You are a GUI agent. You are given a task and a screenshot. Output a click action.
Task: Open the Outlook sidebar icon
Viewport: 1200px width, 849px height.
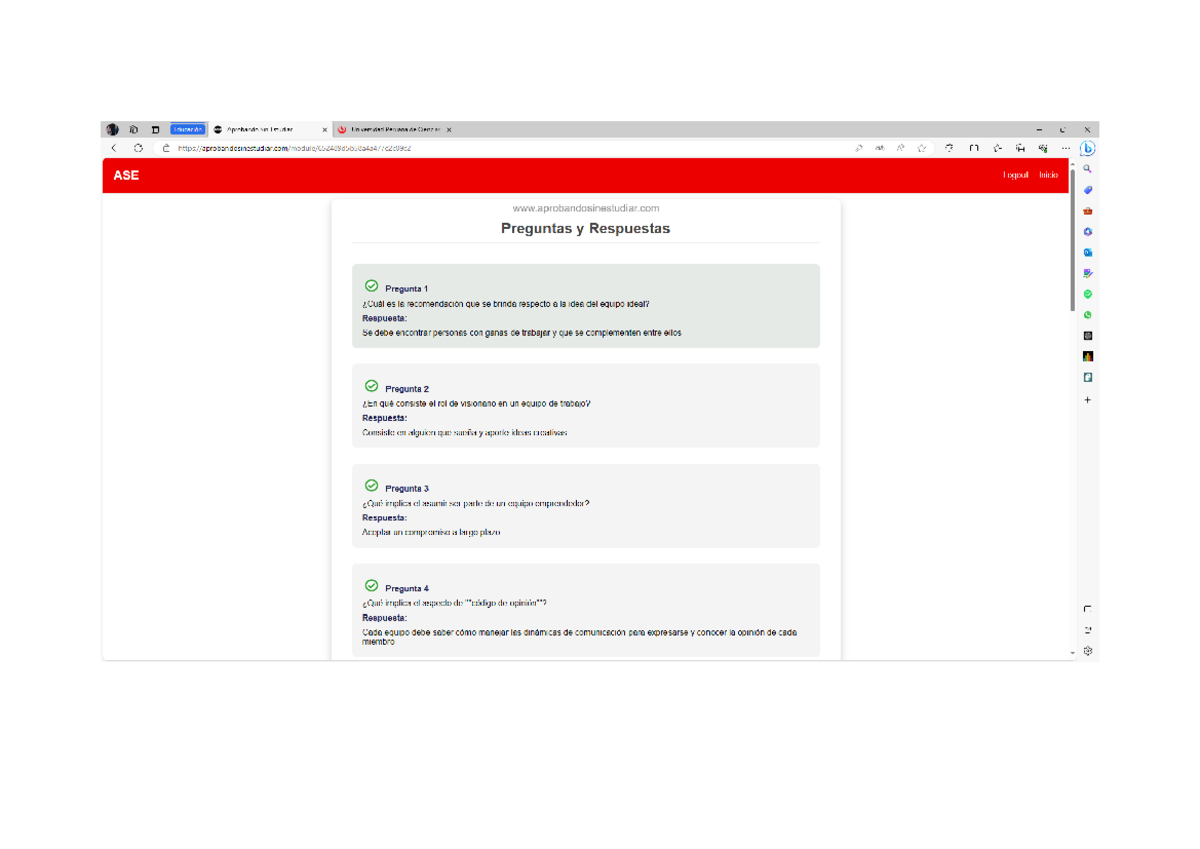click(1087, 252)
